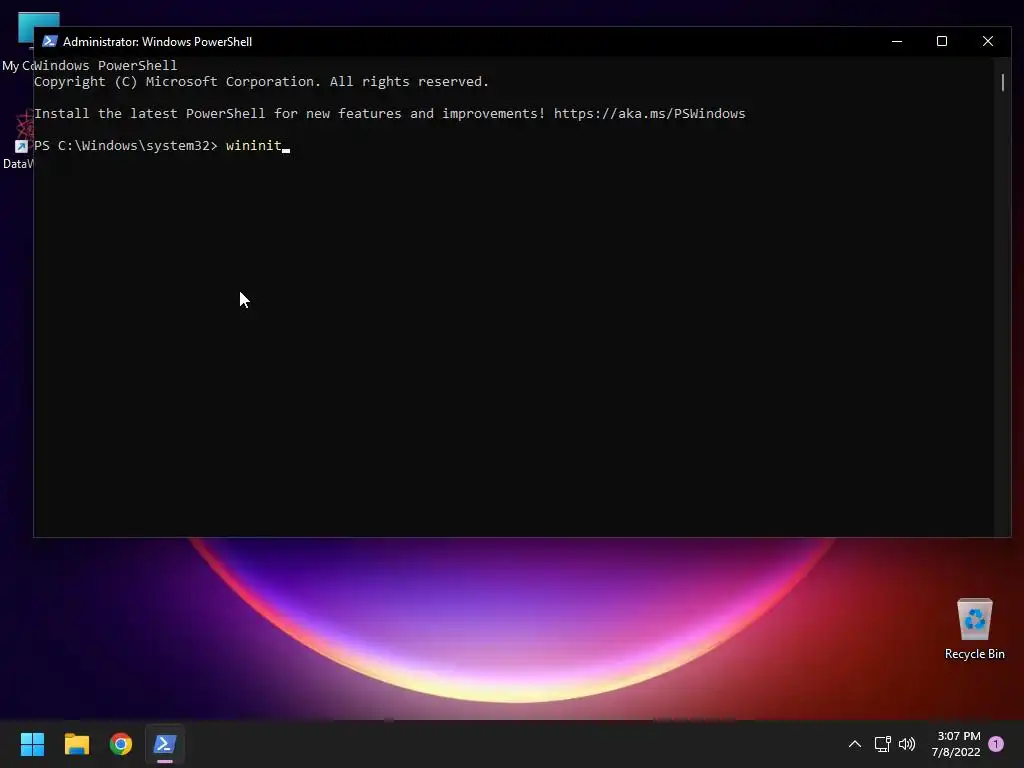Select the PowerShell taskbar icon

[x=165, y=744]
